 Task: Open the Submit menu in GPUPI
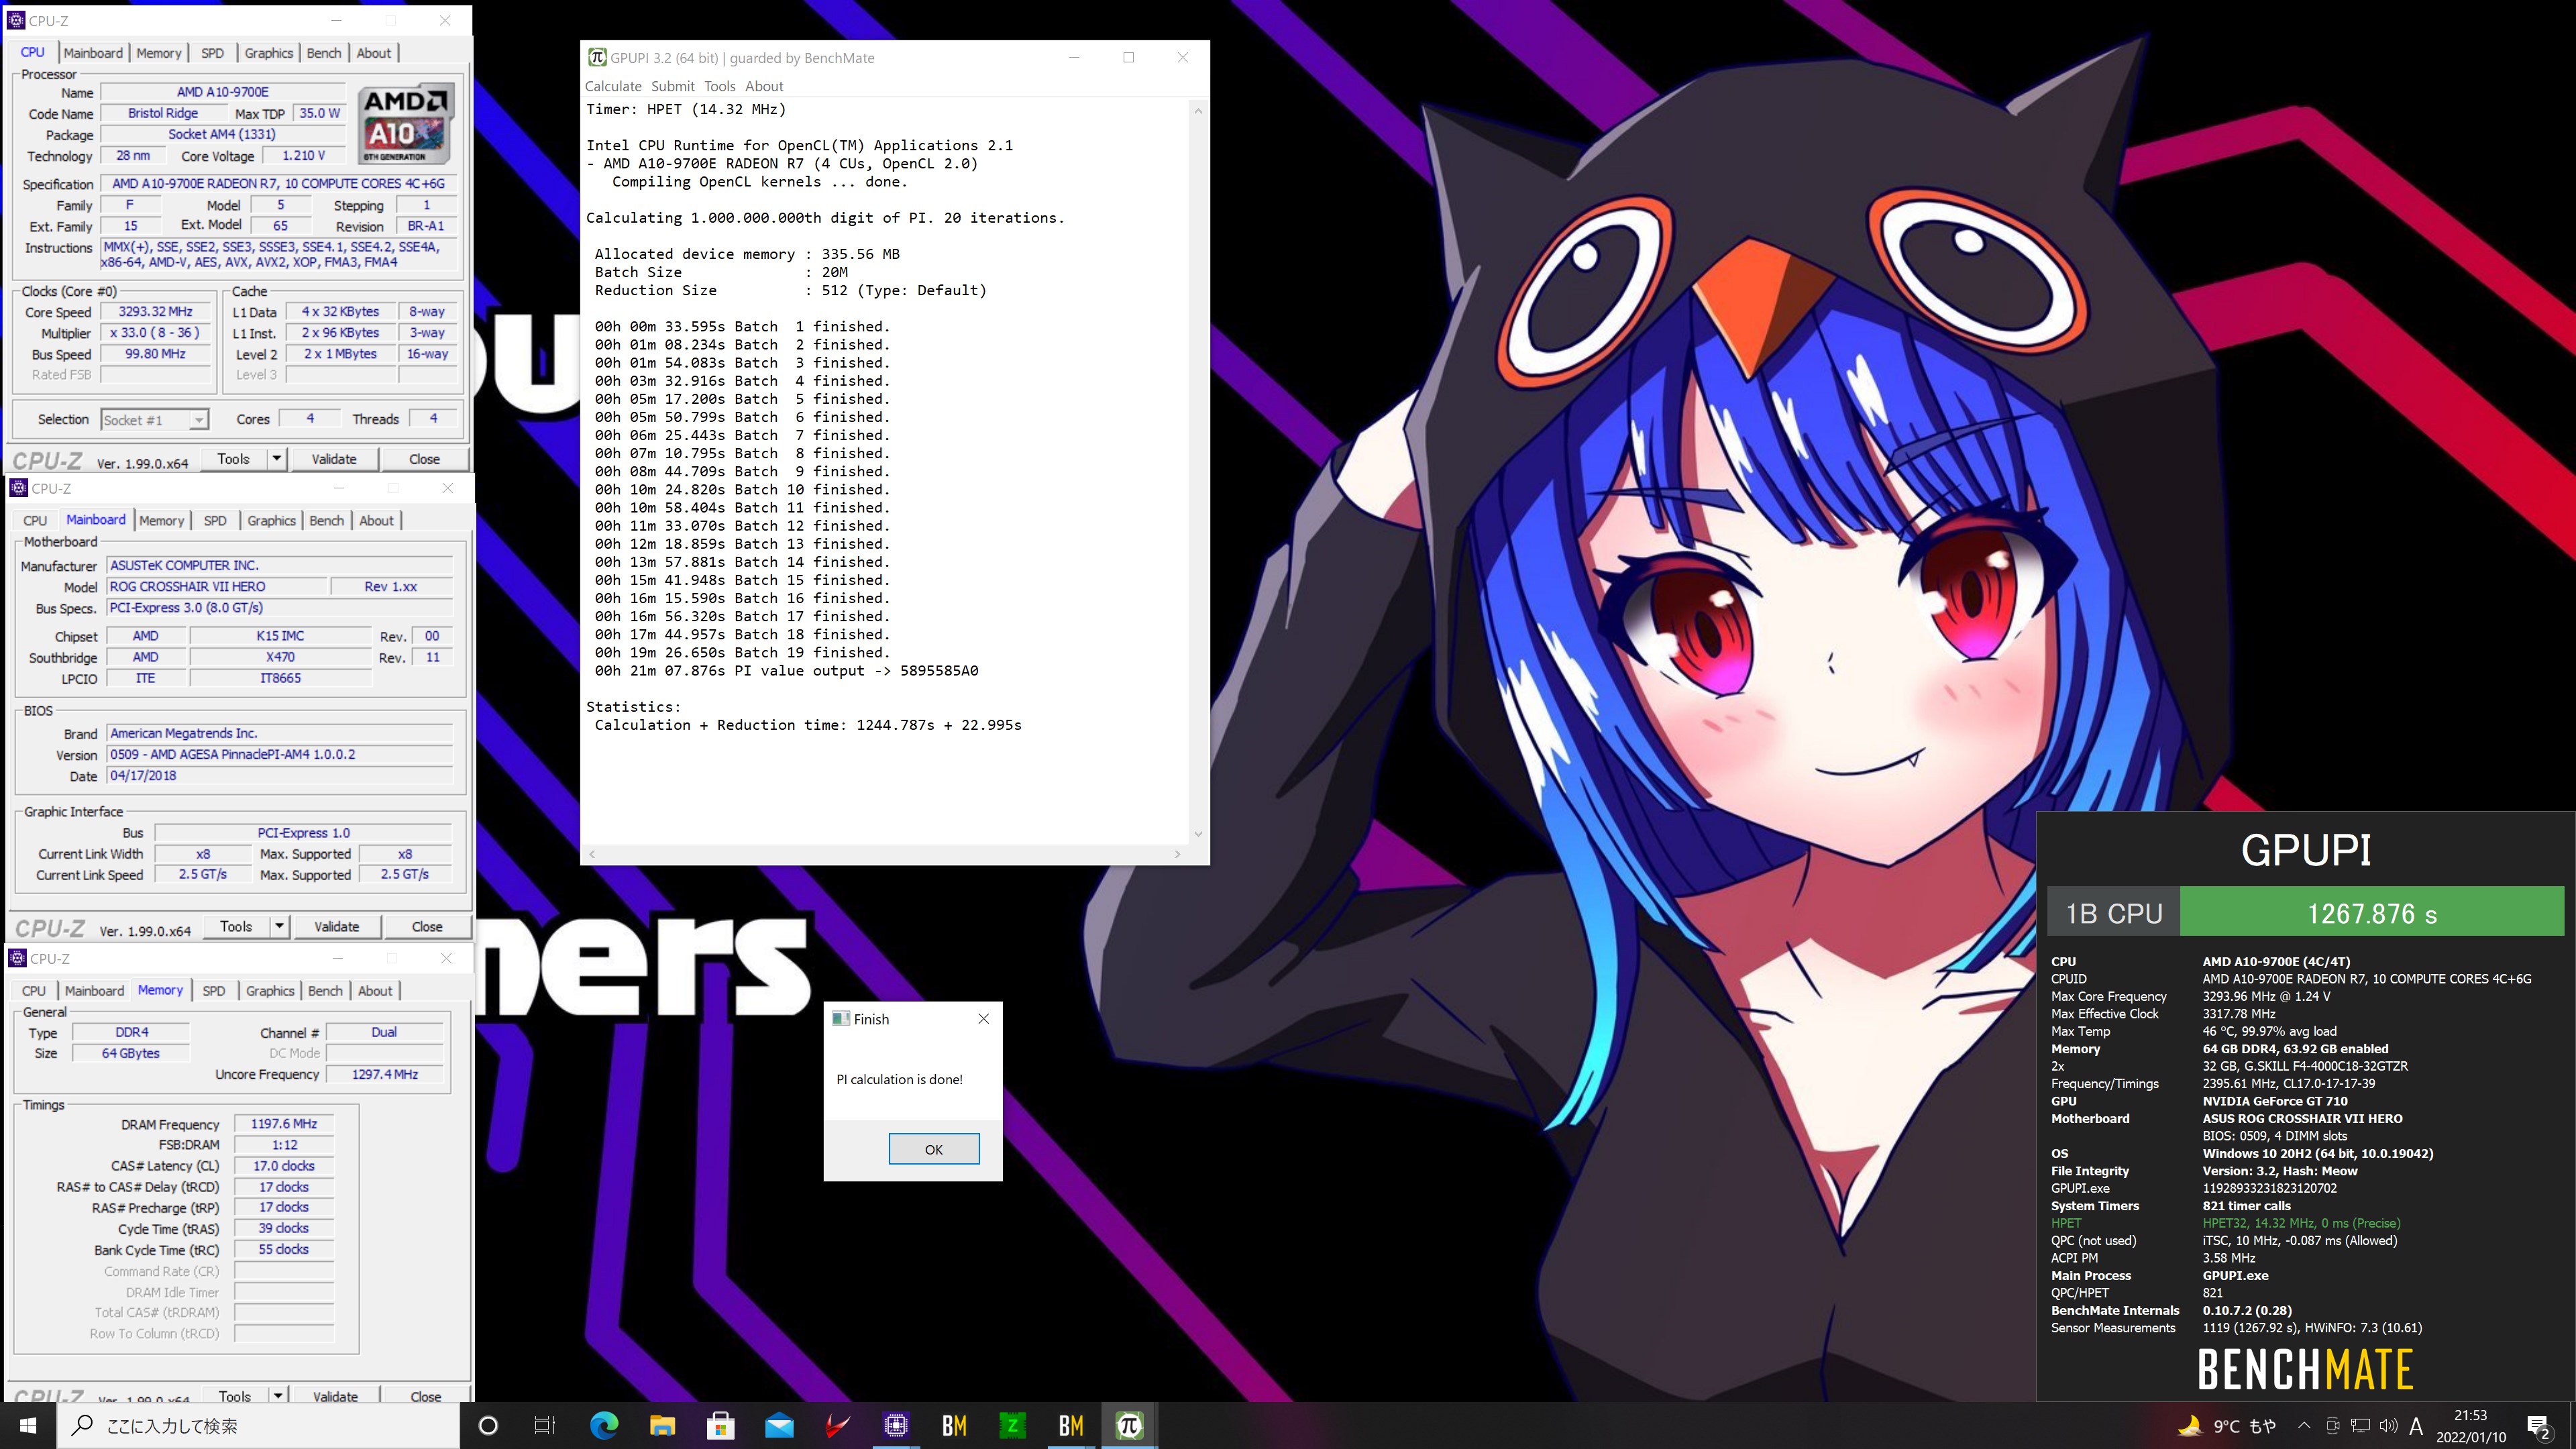(673, 87)
